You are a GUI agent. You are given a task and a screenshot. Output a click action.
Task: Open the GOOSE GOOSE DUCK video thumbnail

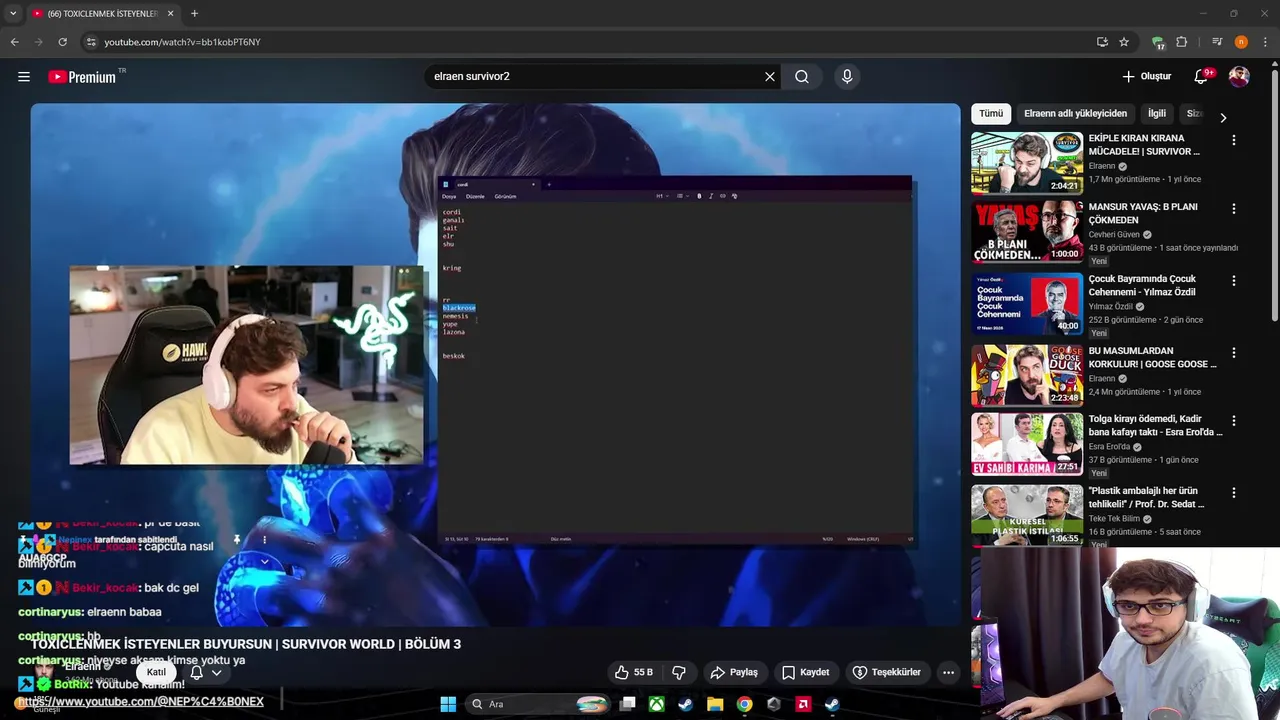(x=1027, y=375)
